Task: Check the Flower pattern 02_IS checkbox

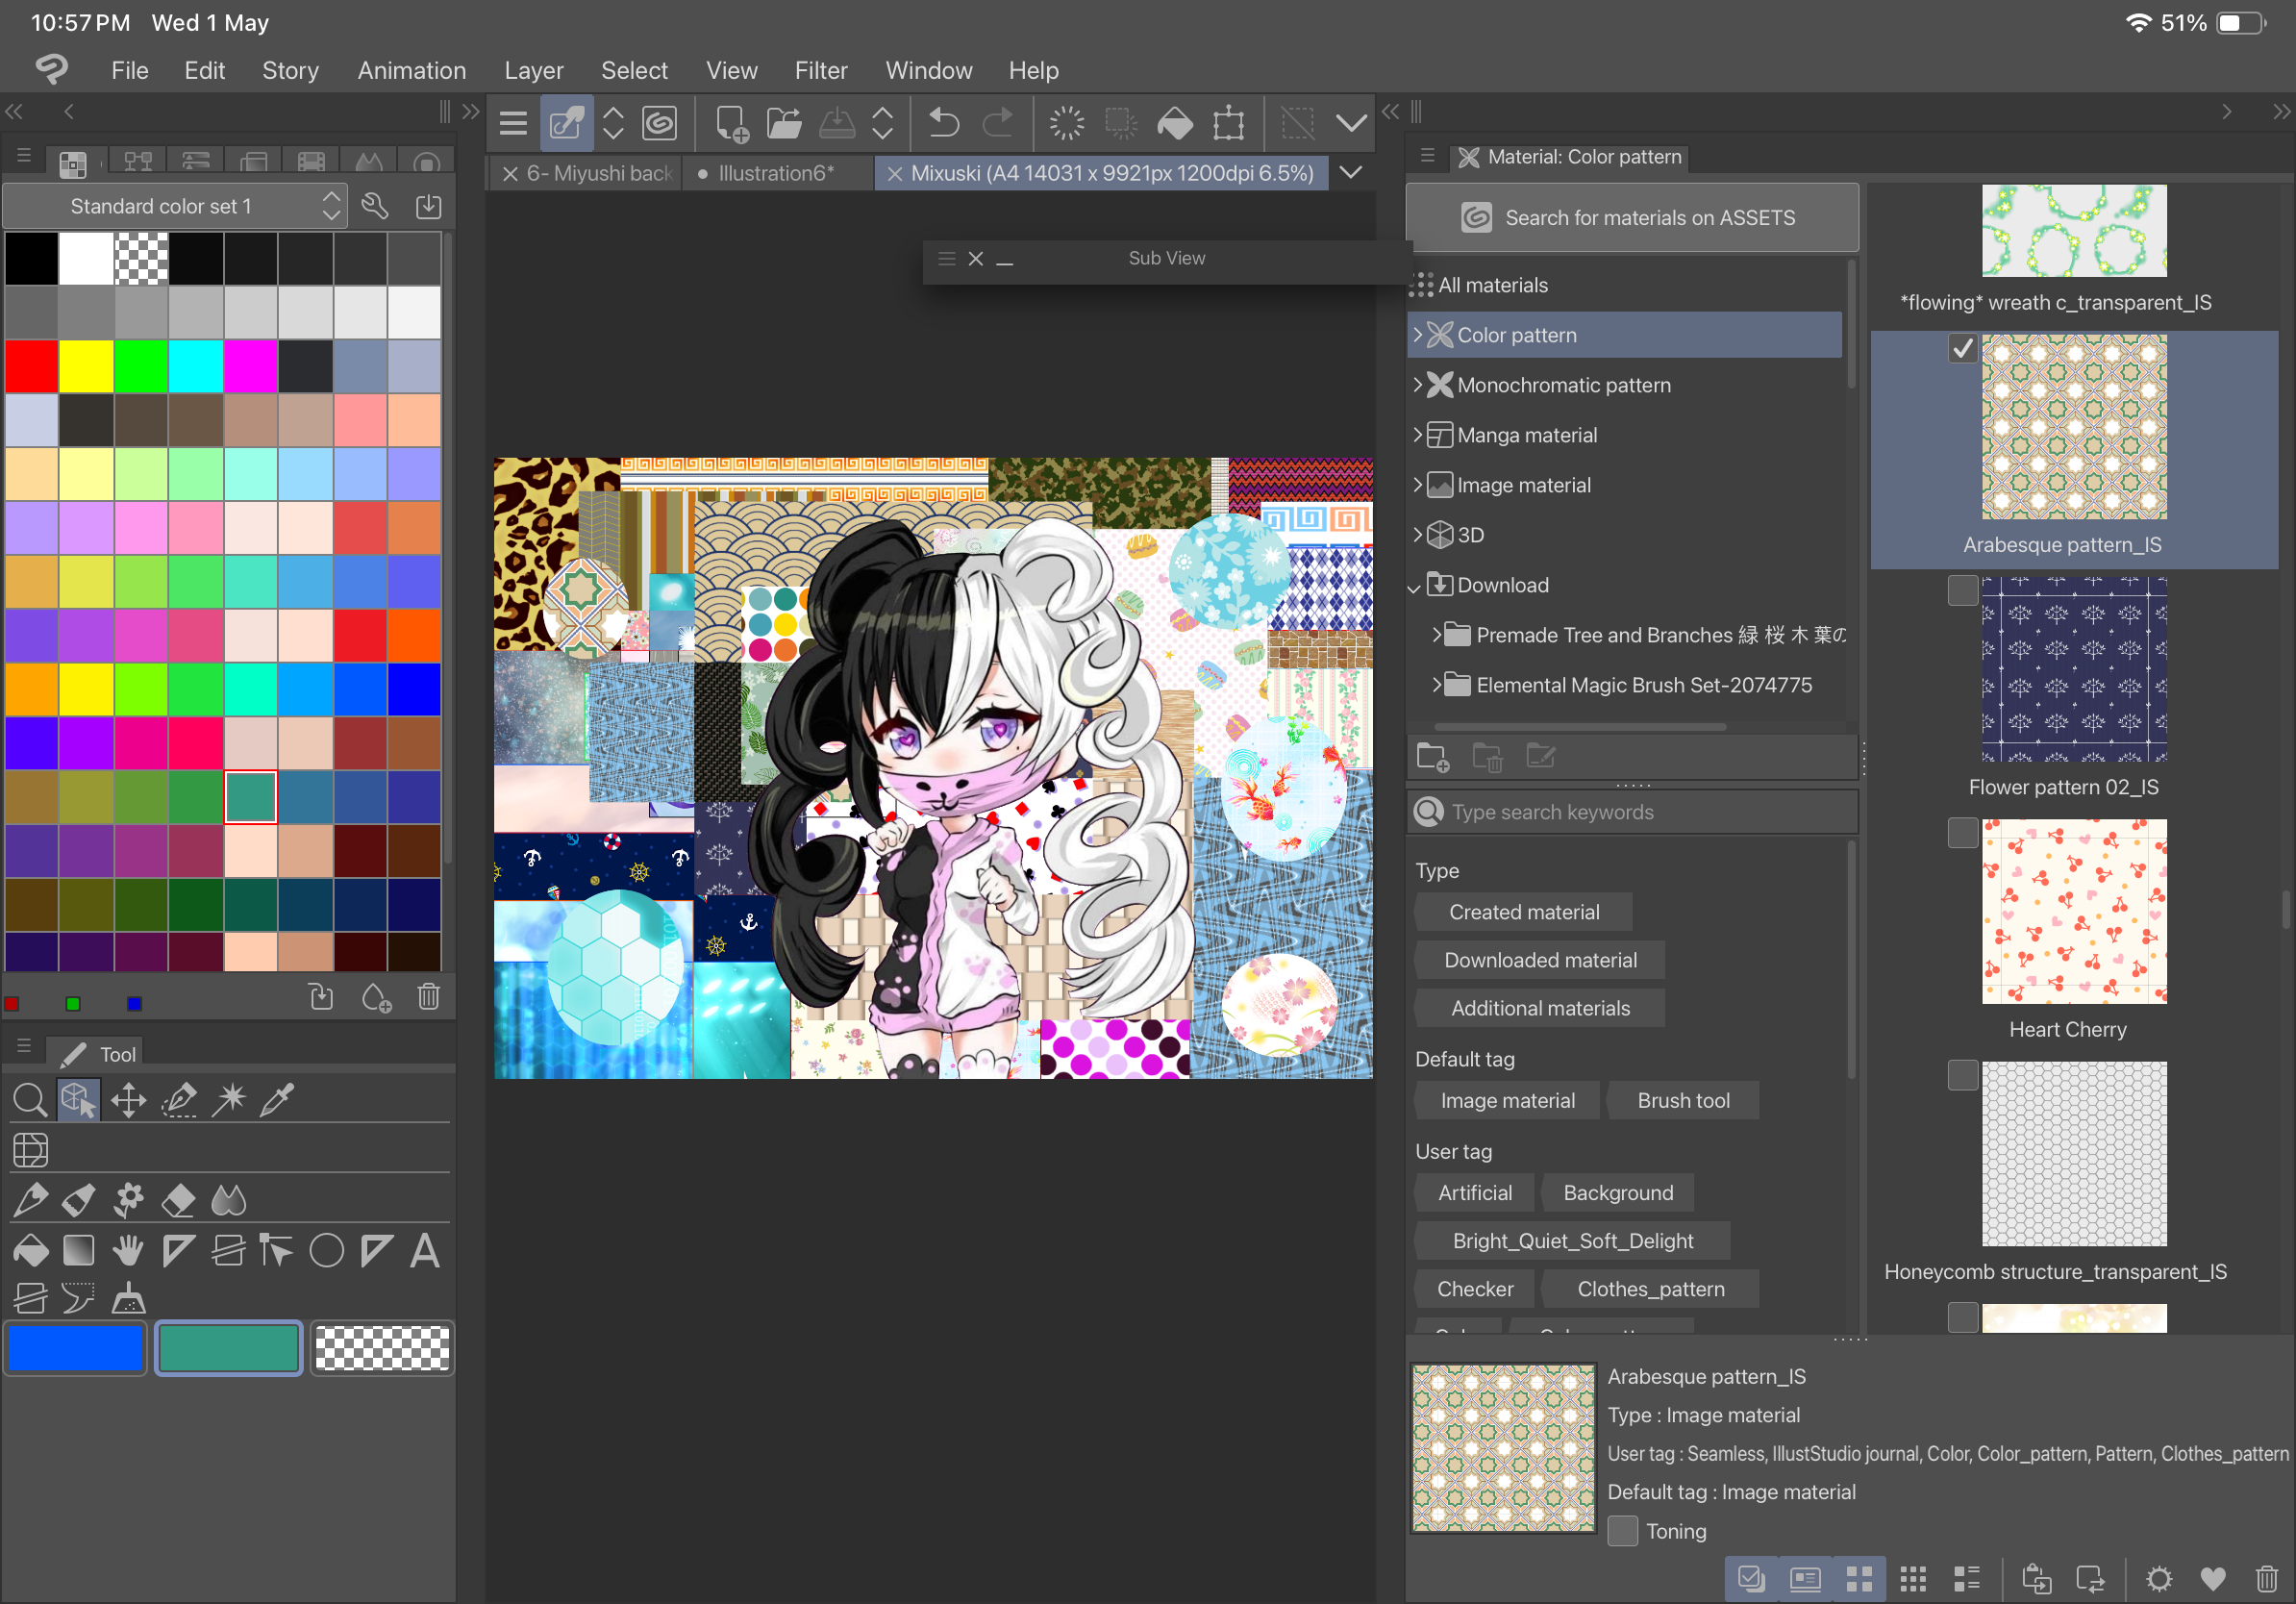Action: (1962, 590)
